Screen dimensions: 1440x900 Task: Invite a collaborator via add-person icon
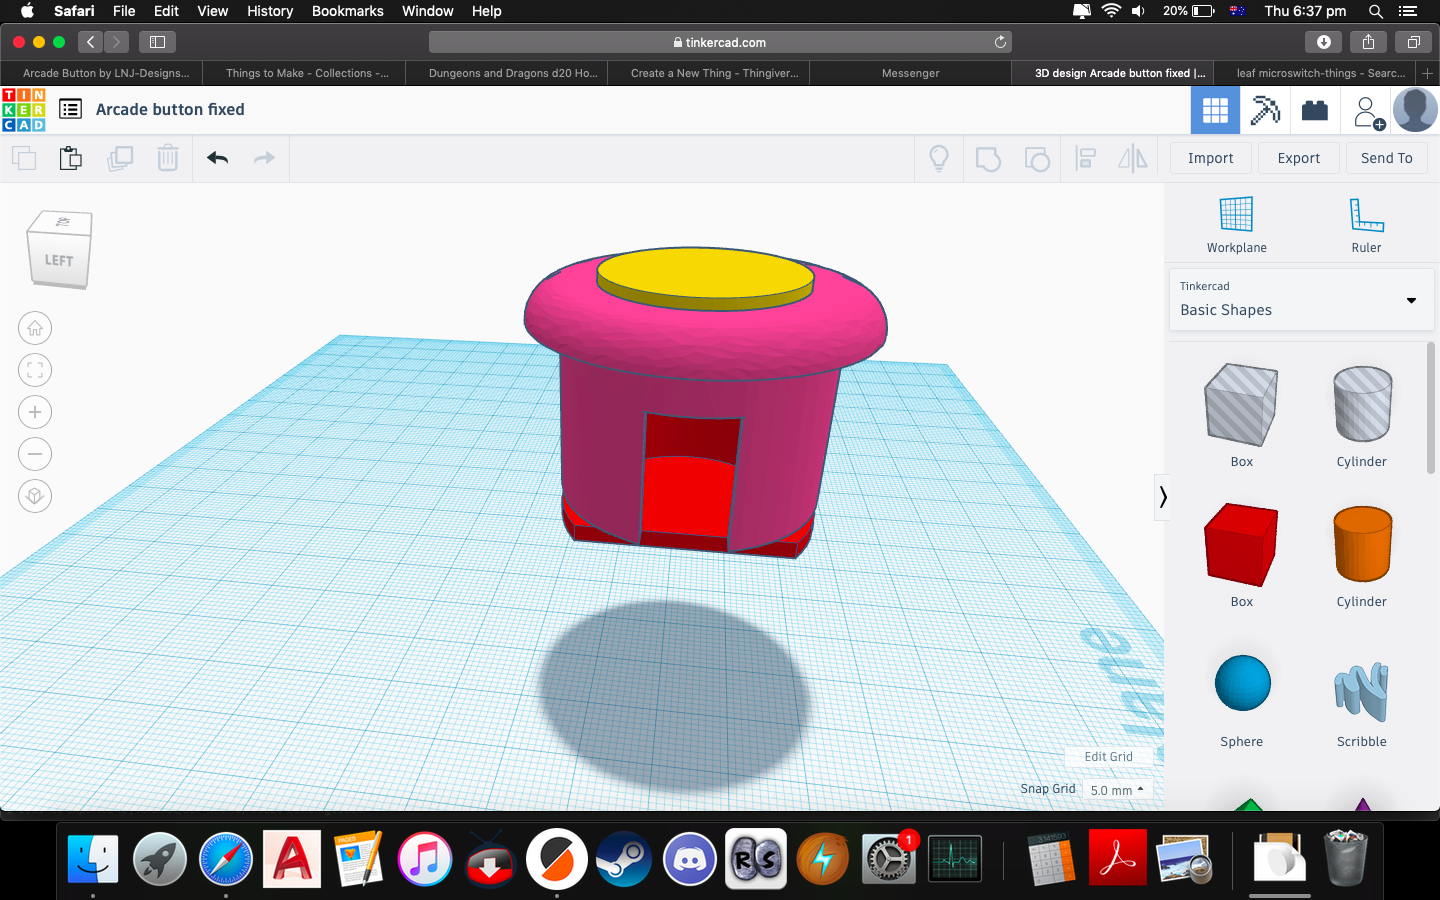tap(1368, 112)
